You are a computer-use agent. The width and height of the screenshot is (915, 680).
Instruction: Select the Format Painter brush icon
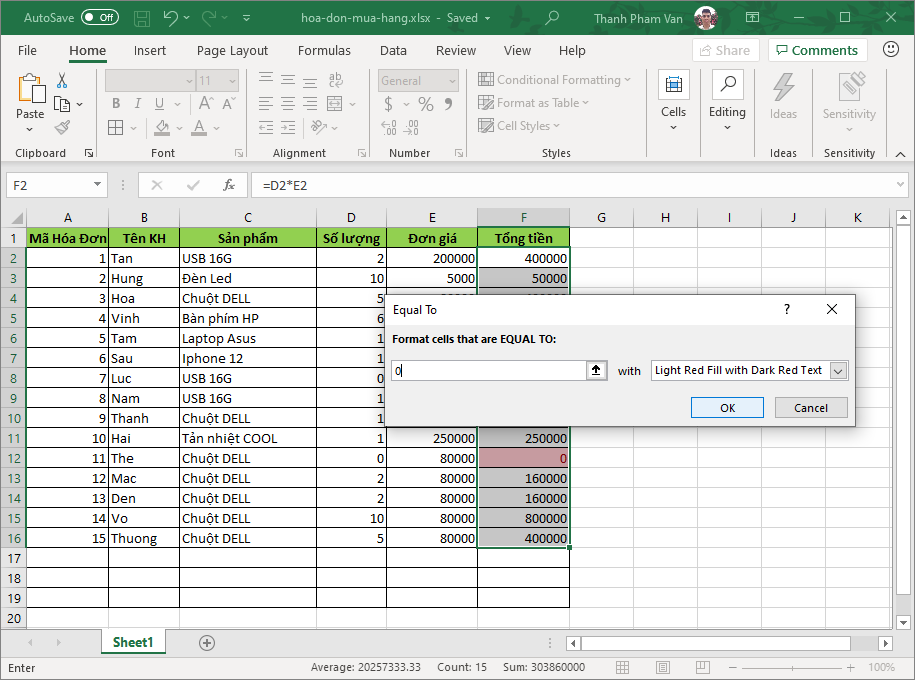point(62,127)
